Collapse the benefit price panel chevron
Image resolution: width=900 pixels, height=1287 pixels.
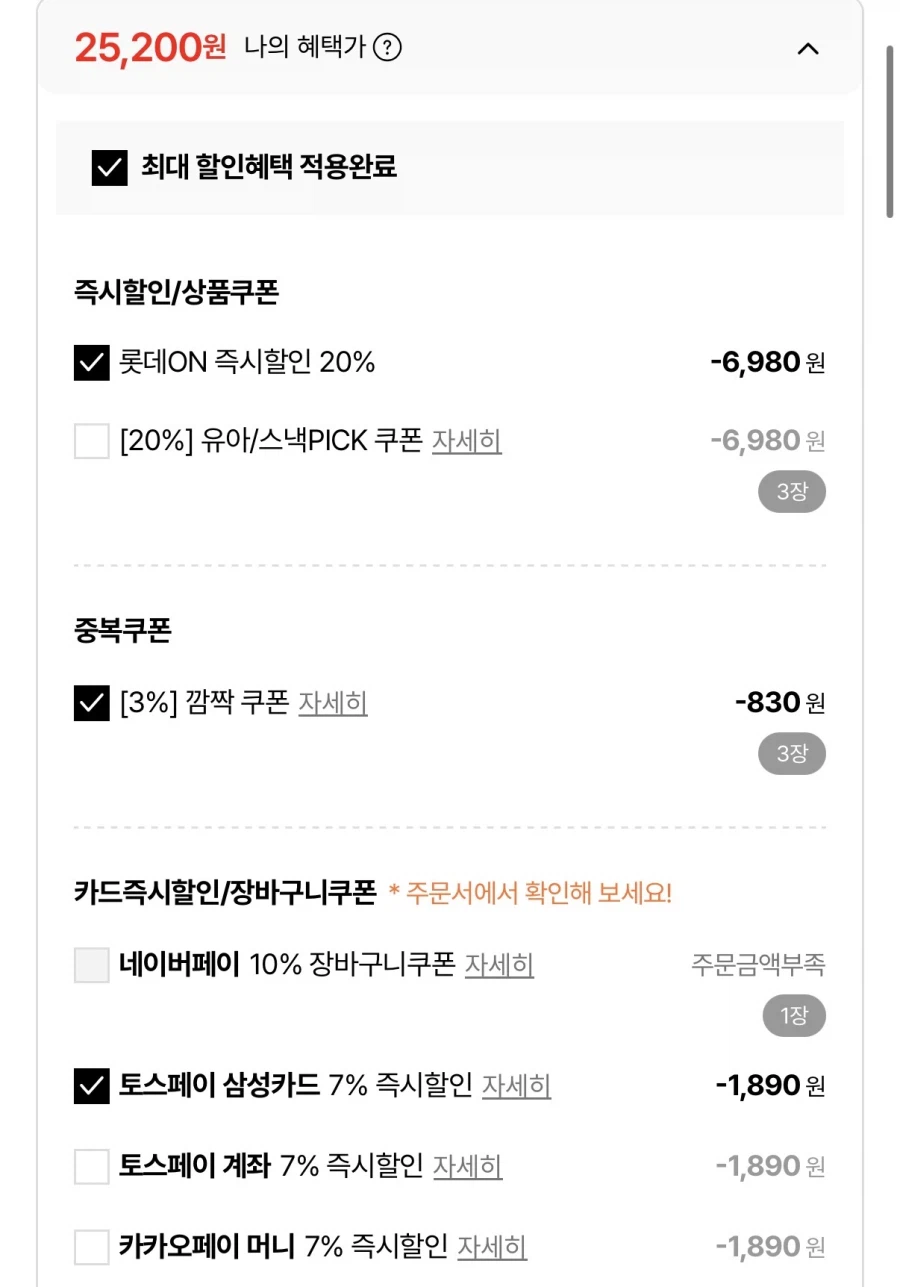(808, 48)
